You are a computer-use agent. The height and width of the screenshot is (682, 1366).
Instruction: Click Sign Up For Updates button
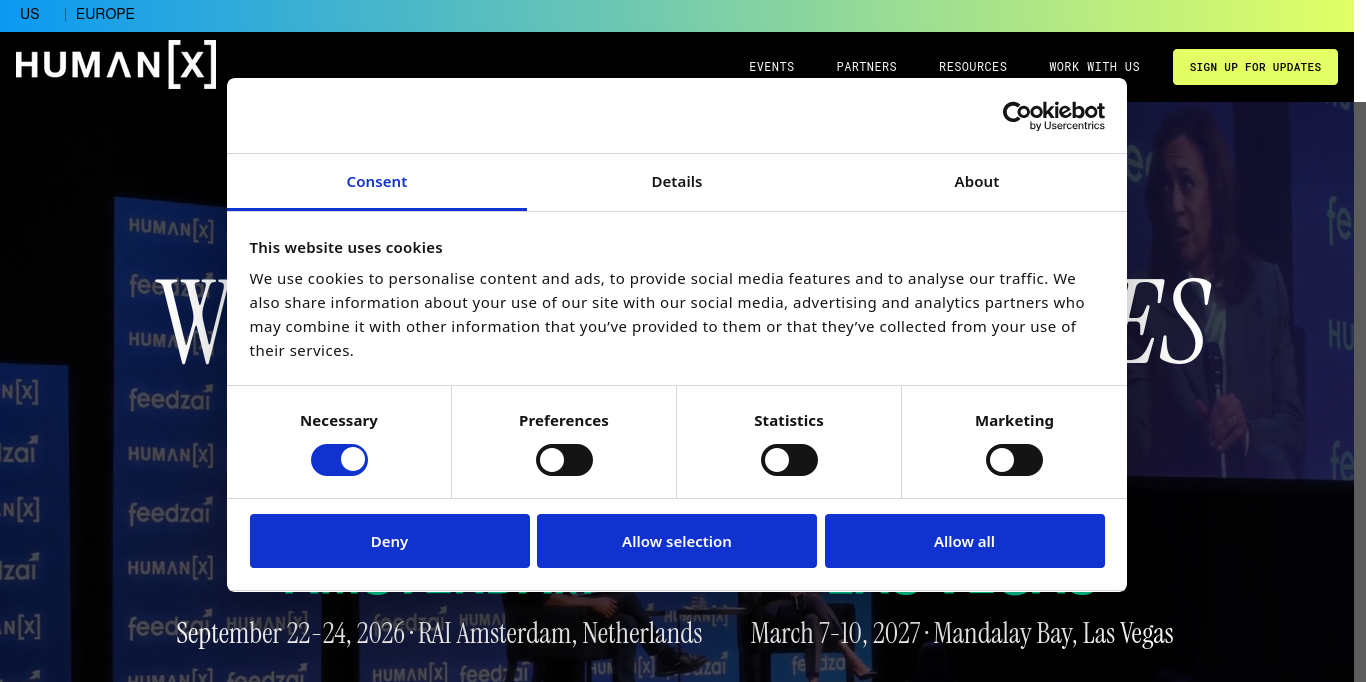pos(1255,67)
